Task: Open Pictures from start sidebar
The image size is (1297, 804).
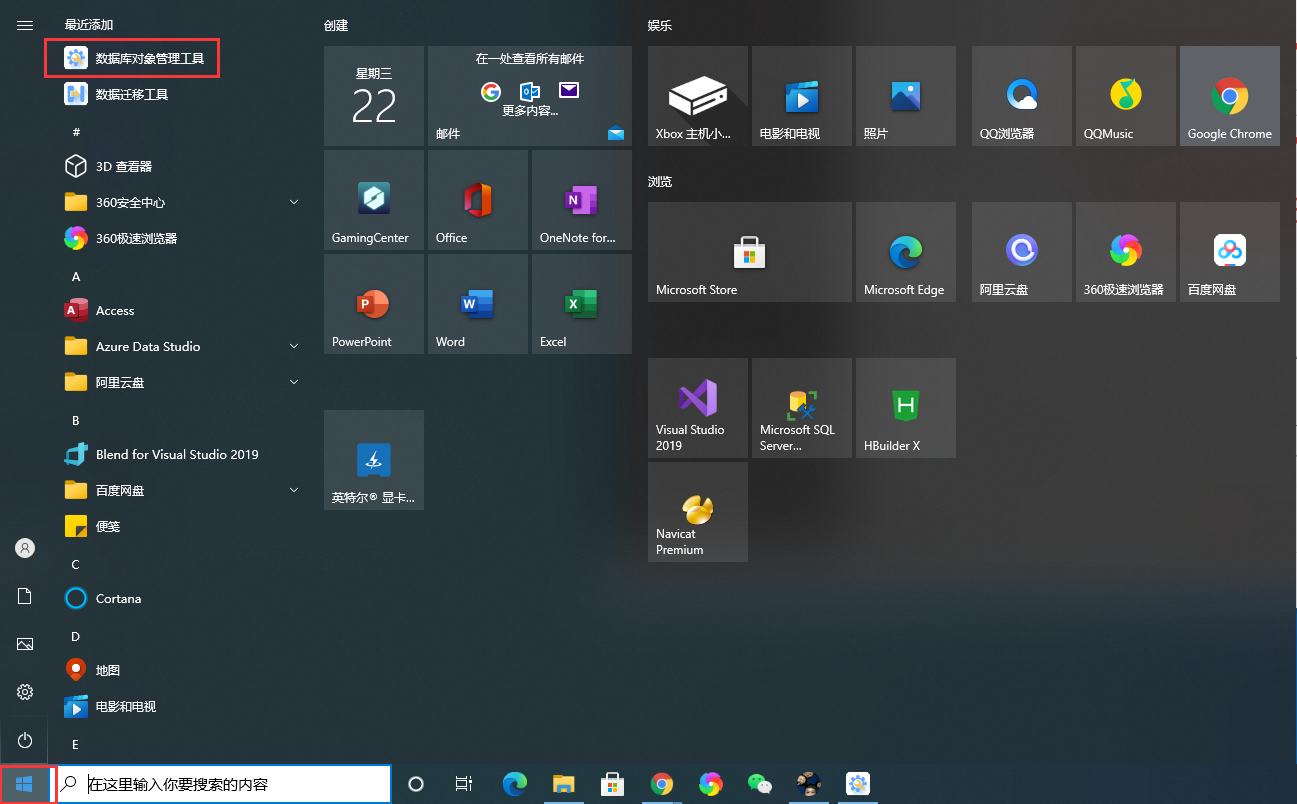Action: tap(25, 644)
